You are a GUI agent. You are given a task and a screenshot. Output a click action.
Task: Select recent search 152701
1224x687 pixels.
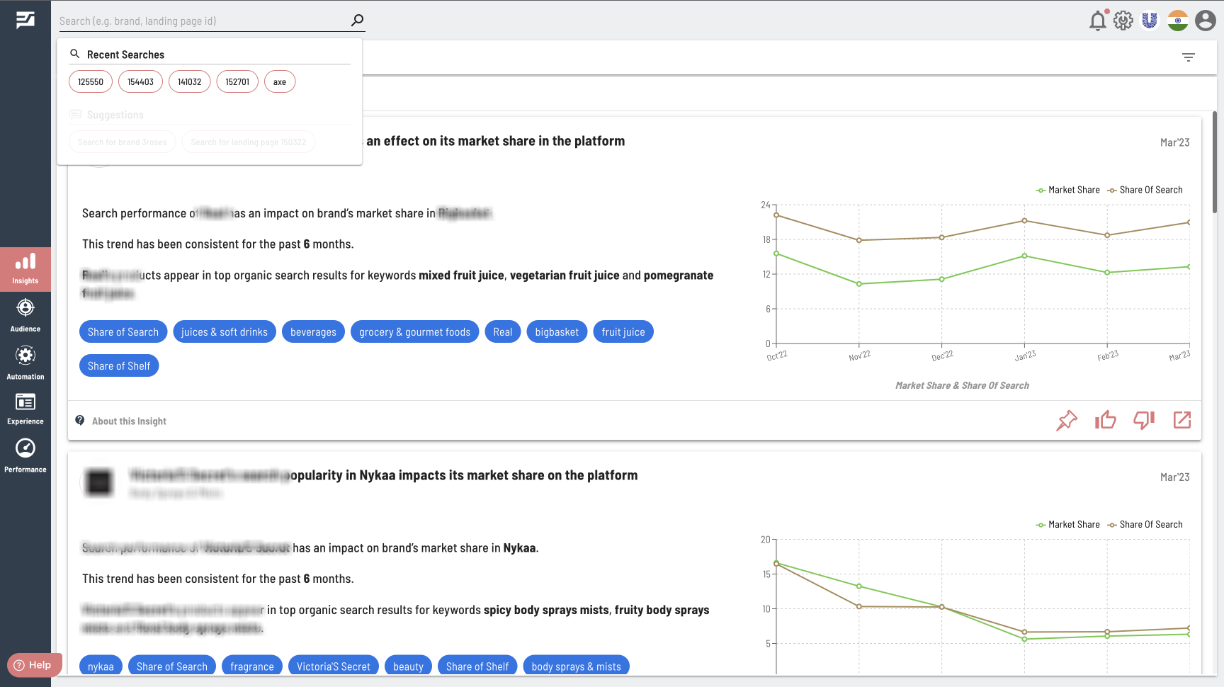click(237, 82)
